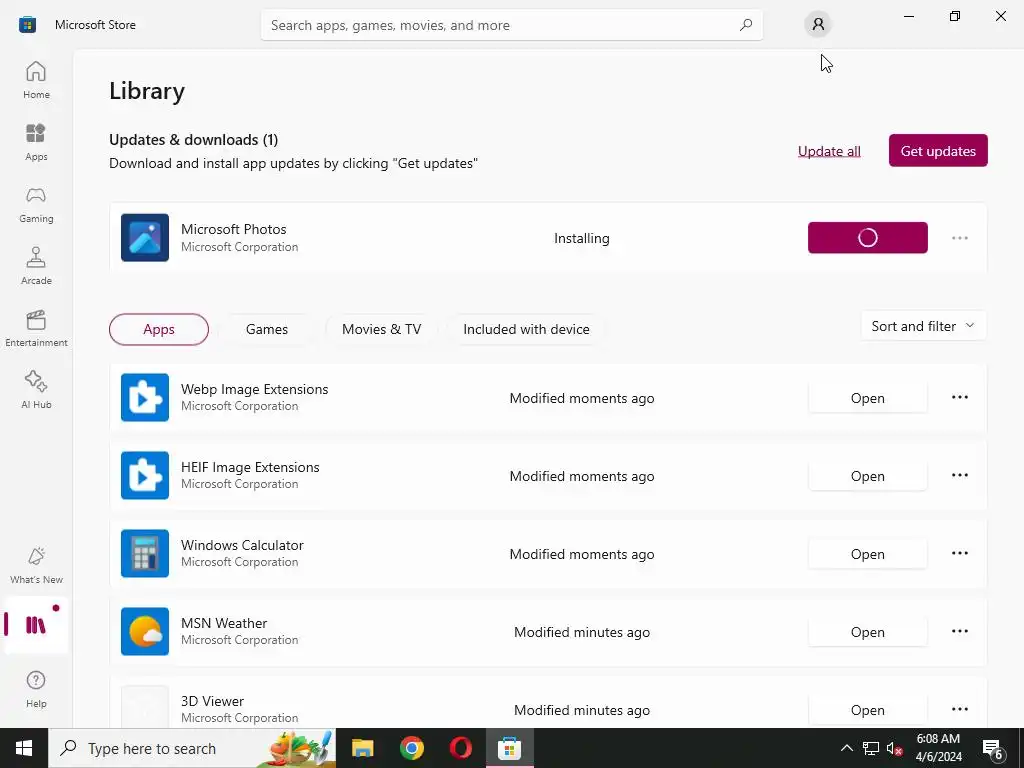
Task: Open the Apps section in sidebar
Action: click(36, 142)
